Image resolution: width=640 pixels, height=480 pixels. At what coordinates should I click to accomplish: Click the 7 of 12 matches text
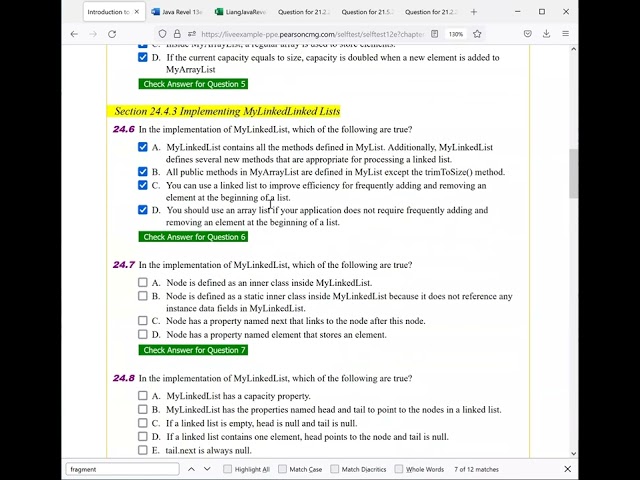476,469
